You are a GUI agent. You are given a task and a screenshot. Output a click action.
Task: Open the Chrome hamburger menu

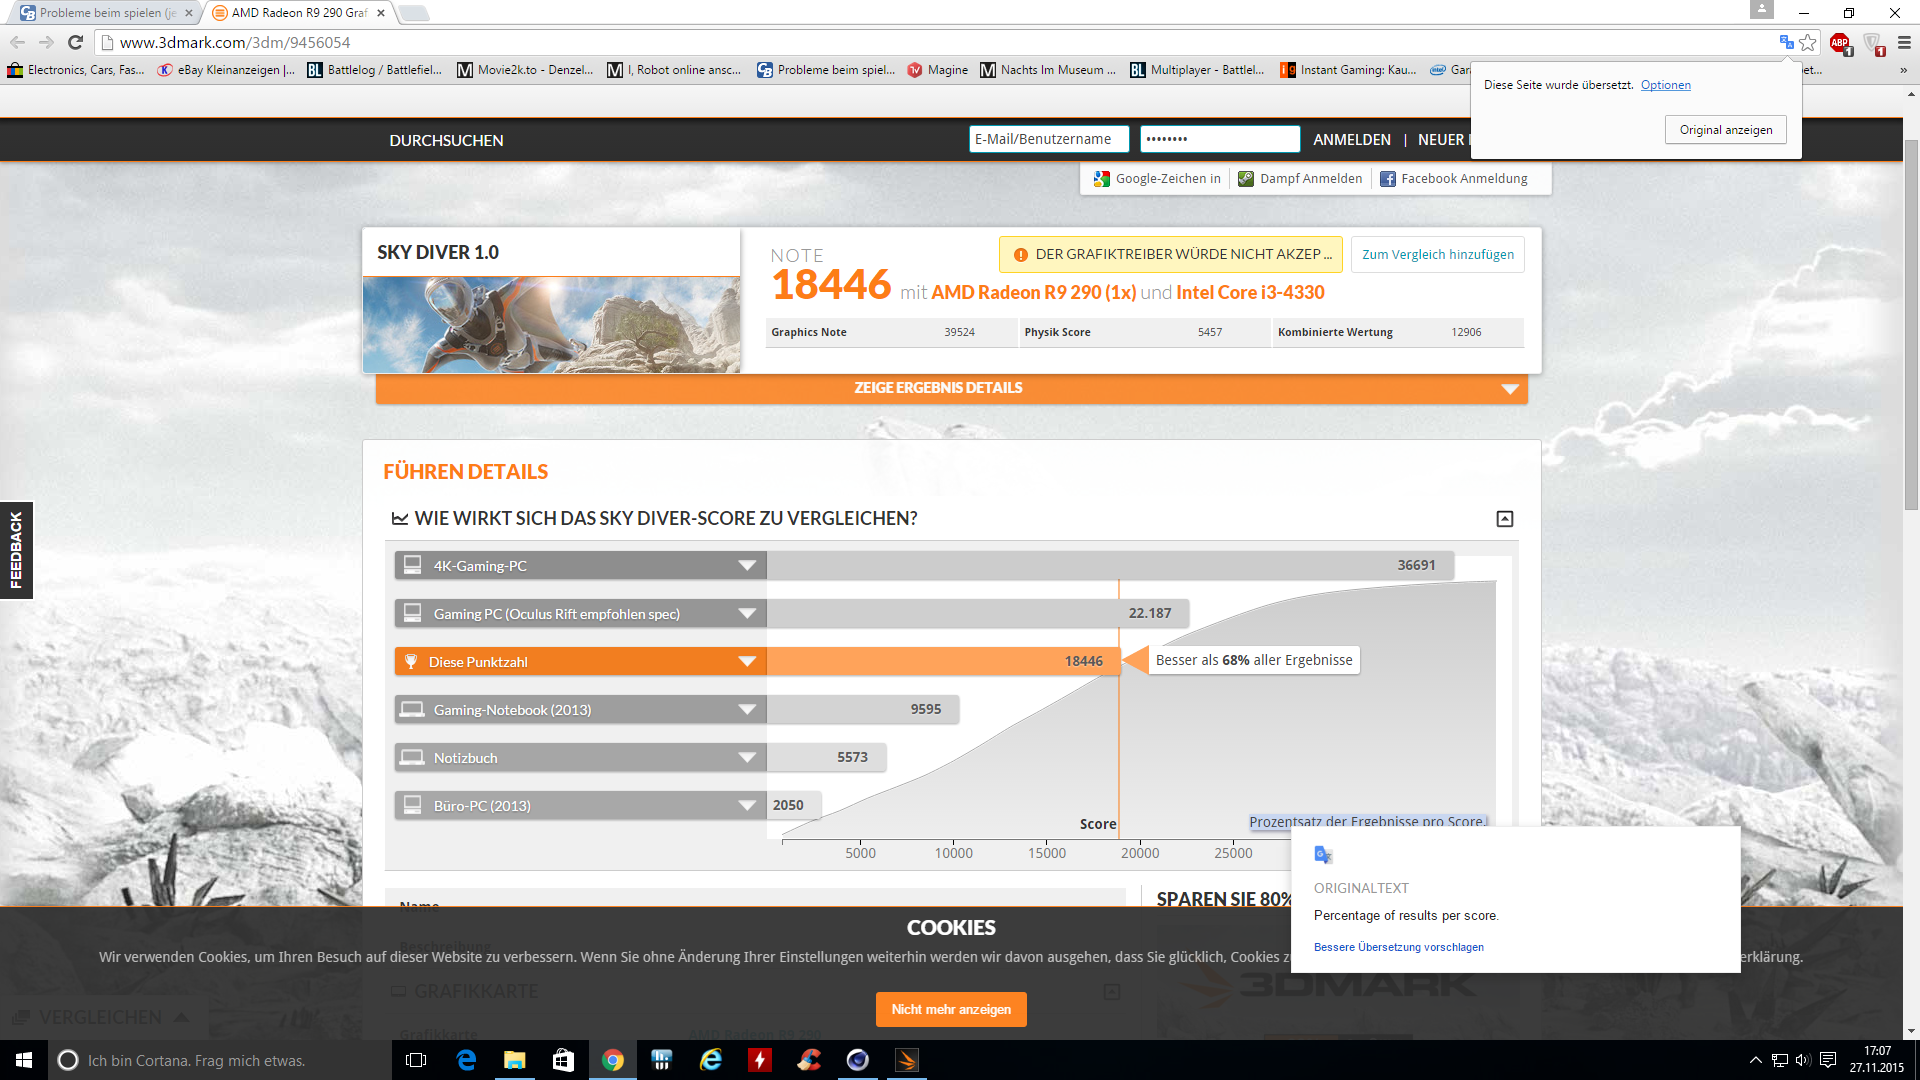[1904, 42]
